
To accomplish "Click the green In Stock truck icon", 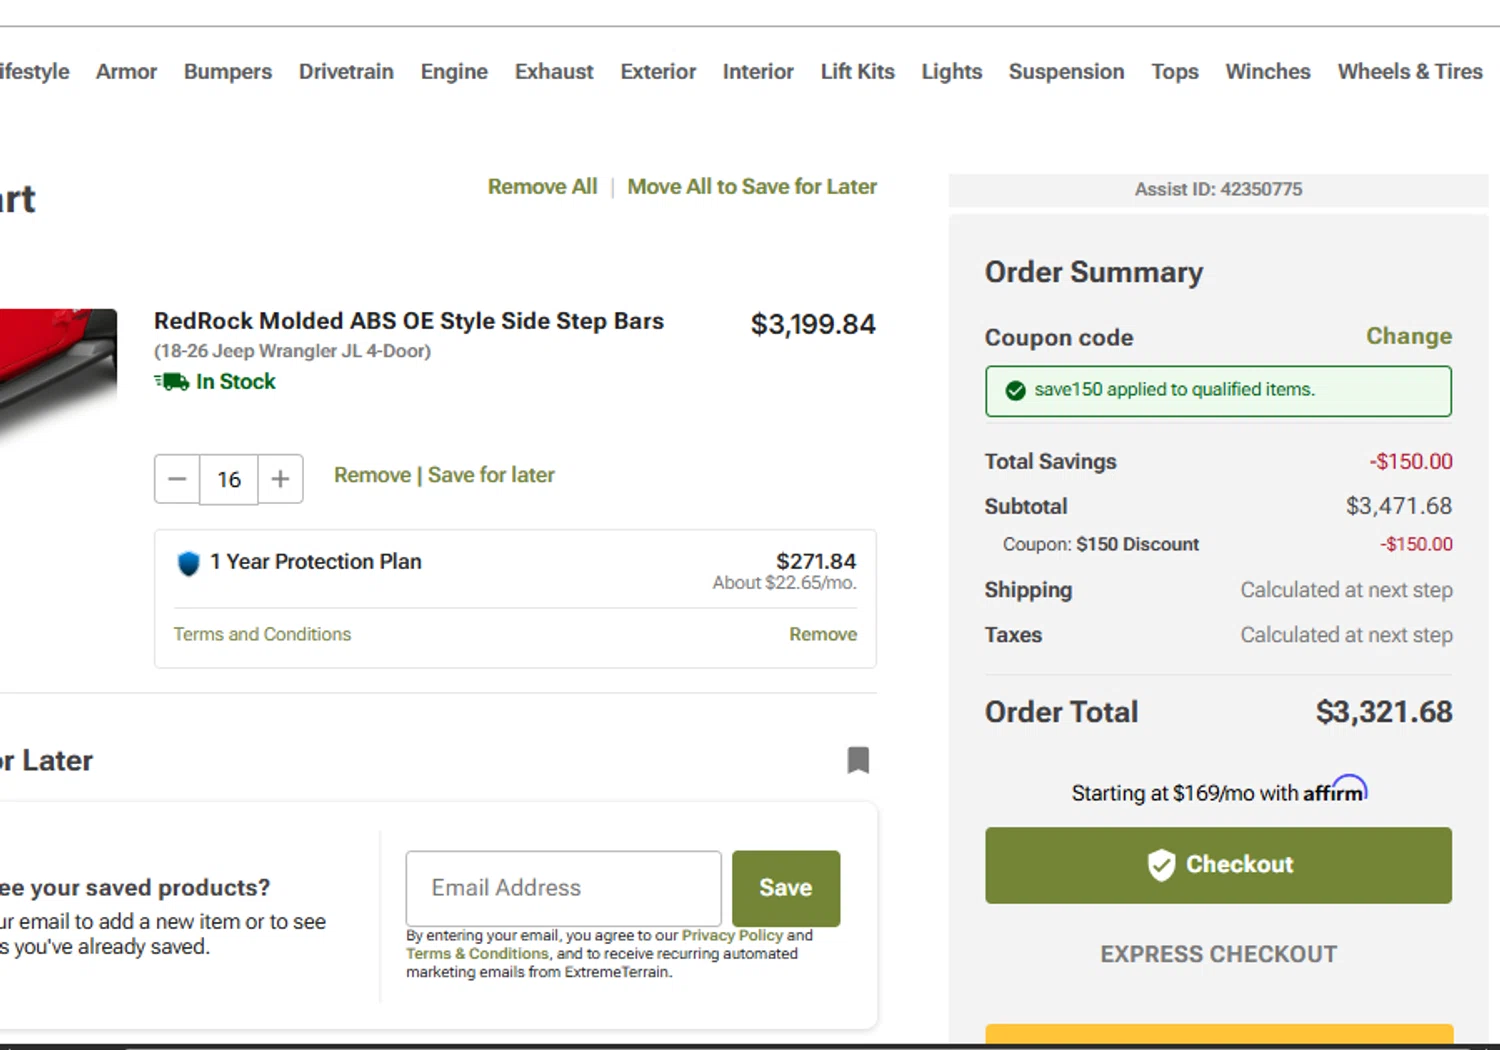I will (171, 381).
